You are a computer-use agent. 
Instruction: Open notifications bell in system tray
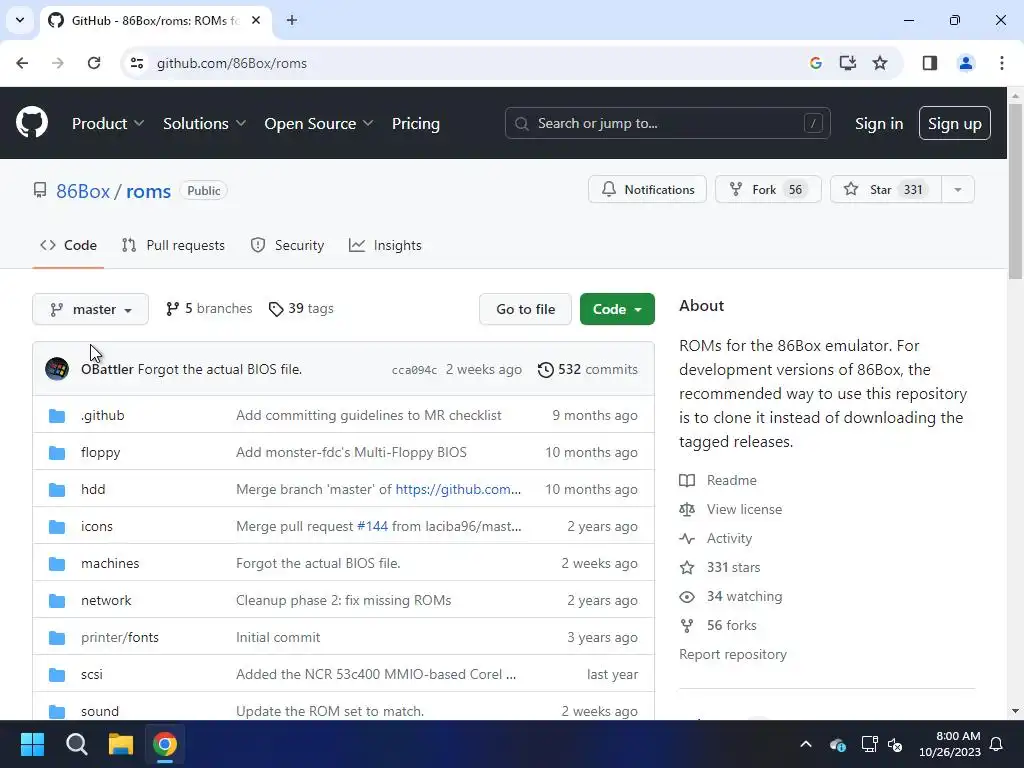point(997,744)
